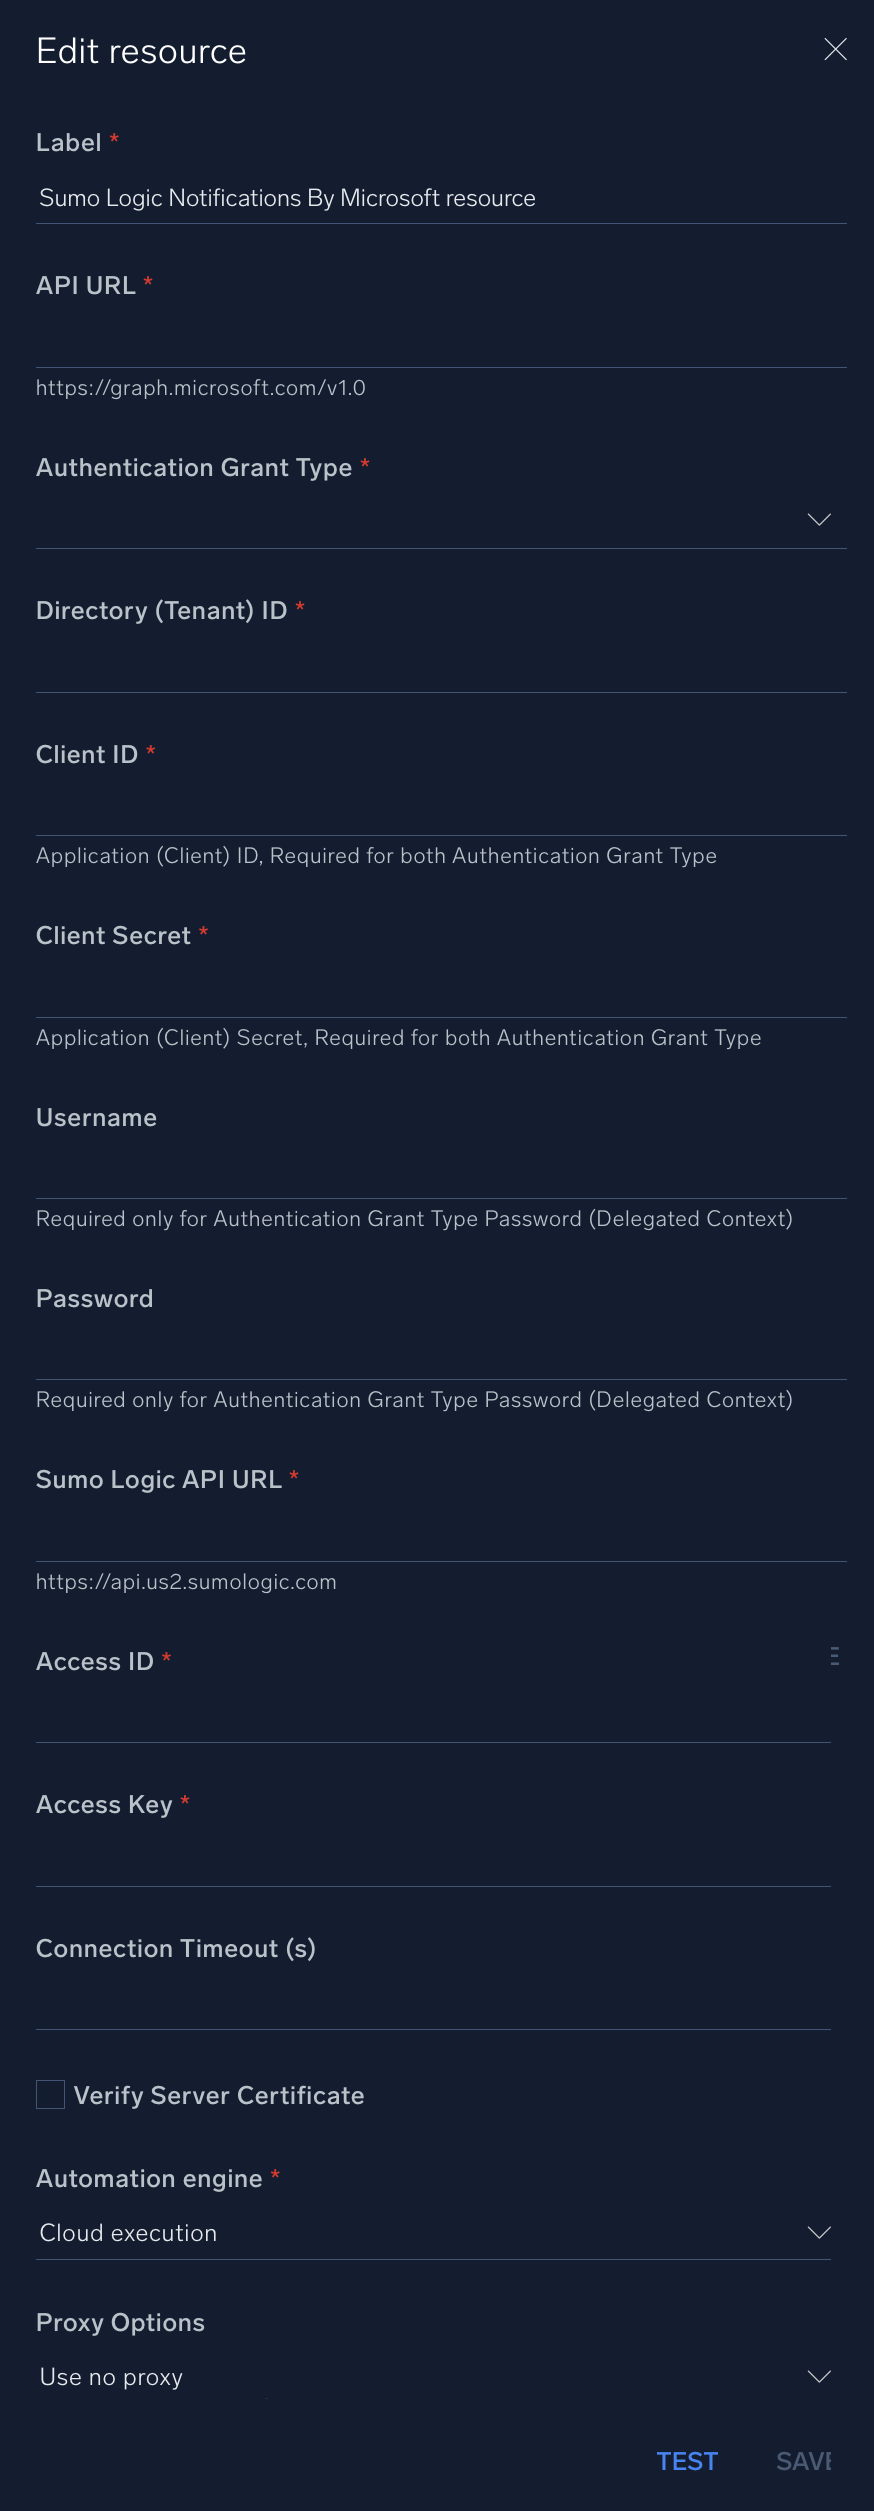Viewport: 874px width, 2511px height.
Task: Click the Directory (Tenant) ID field
Action: pos(440,670)
